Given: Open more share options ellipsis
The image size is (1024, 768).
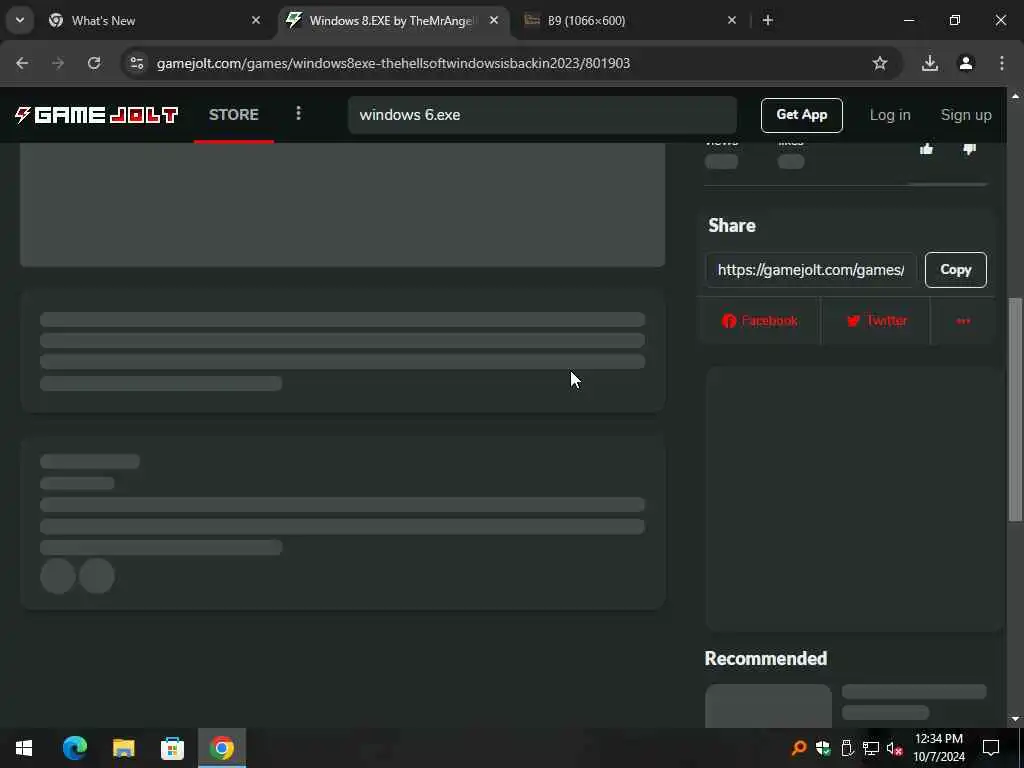Looking at the screenshot, I should pyautogui.click(x=963, y=321).
